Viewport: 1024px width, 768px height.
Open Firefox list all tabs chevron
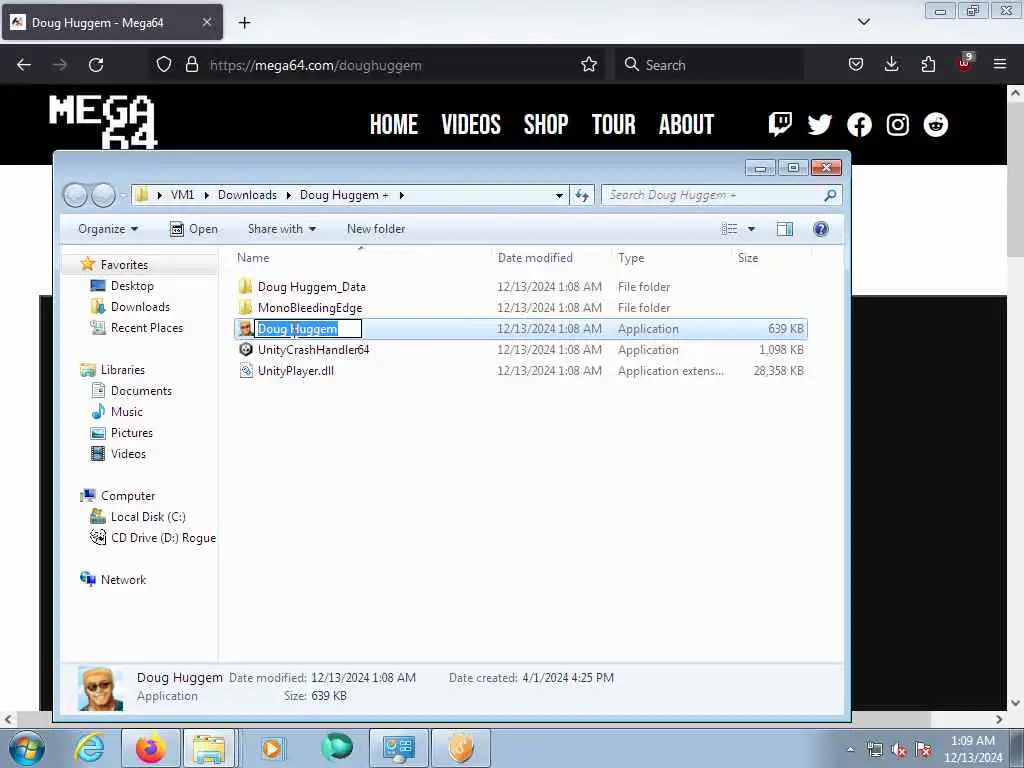pyautogui.click(x=863, y=22)
